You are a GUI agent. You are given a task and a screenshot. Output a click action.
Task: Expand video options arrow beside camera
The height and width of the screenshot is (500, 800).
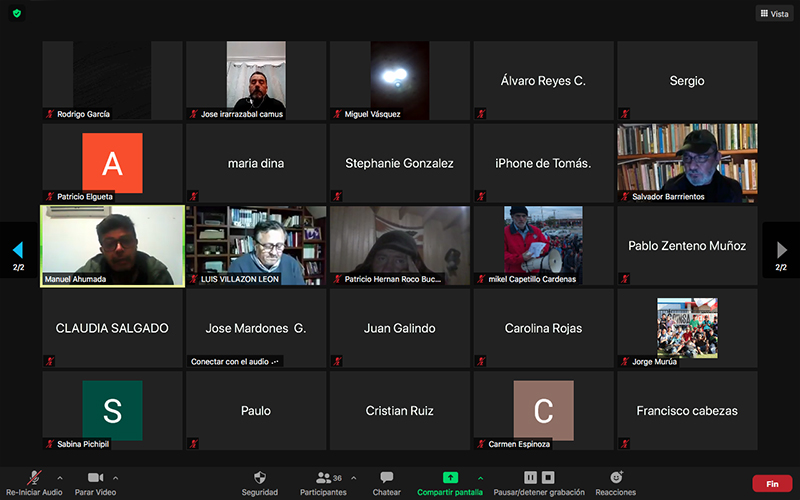[116, 478]
